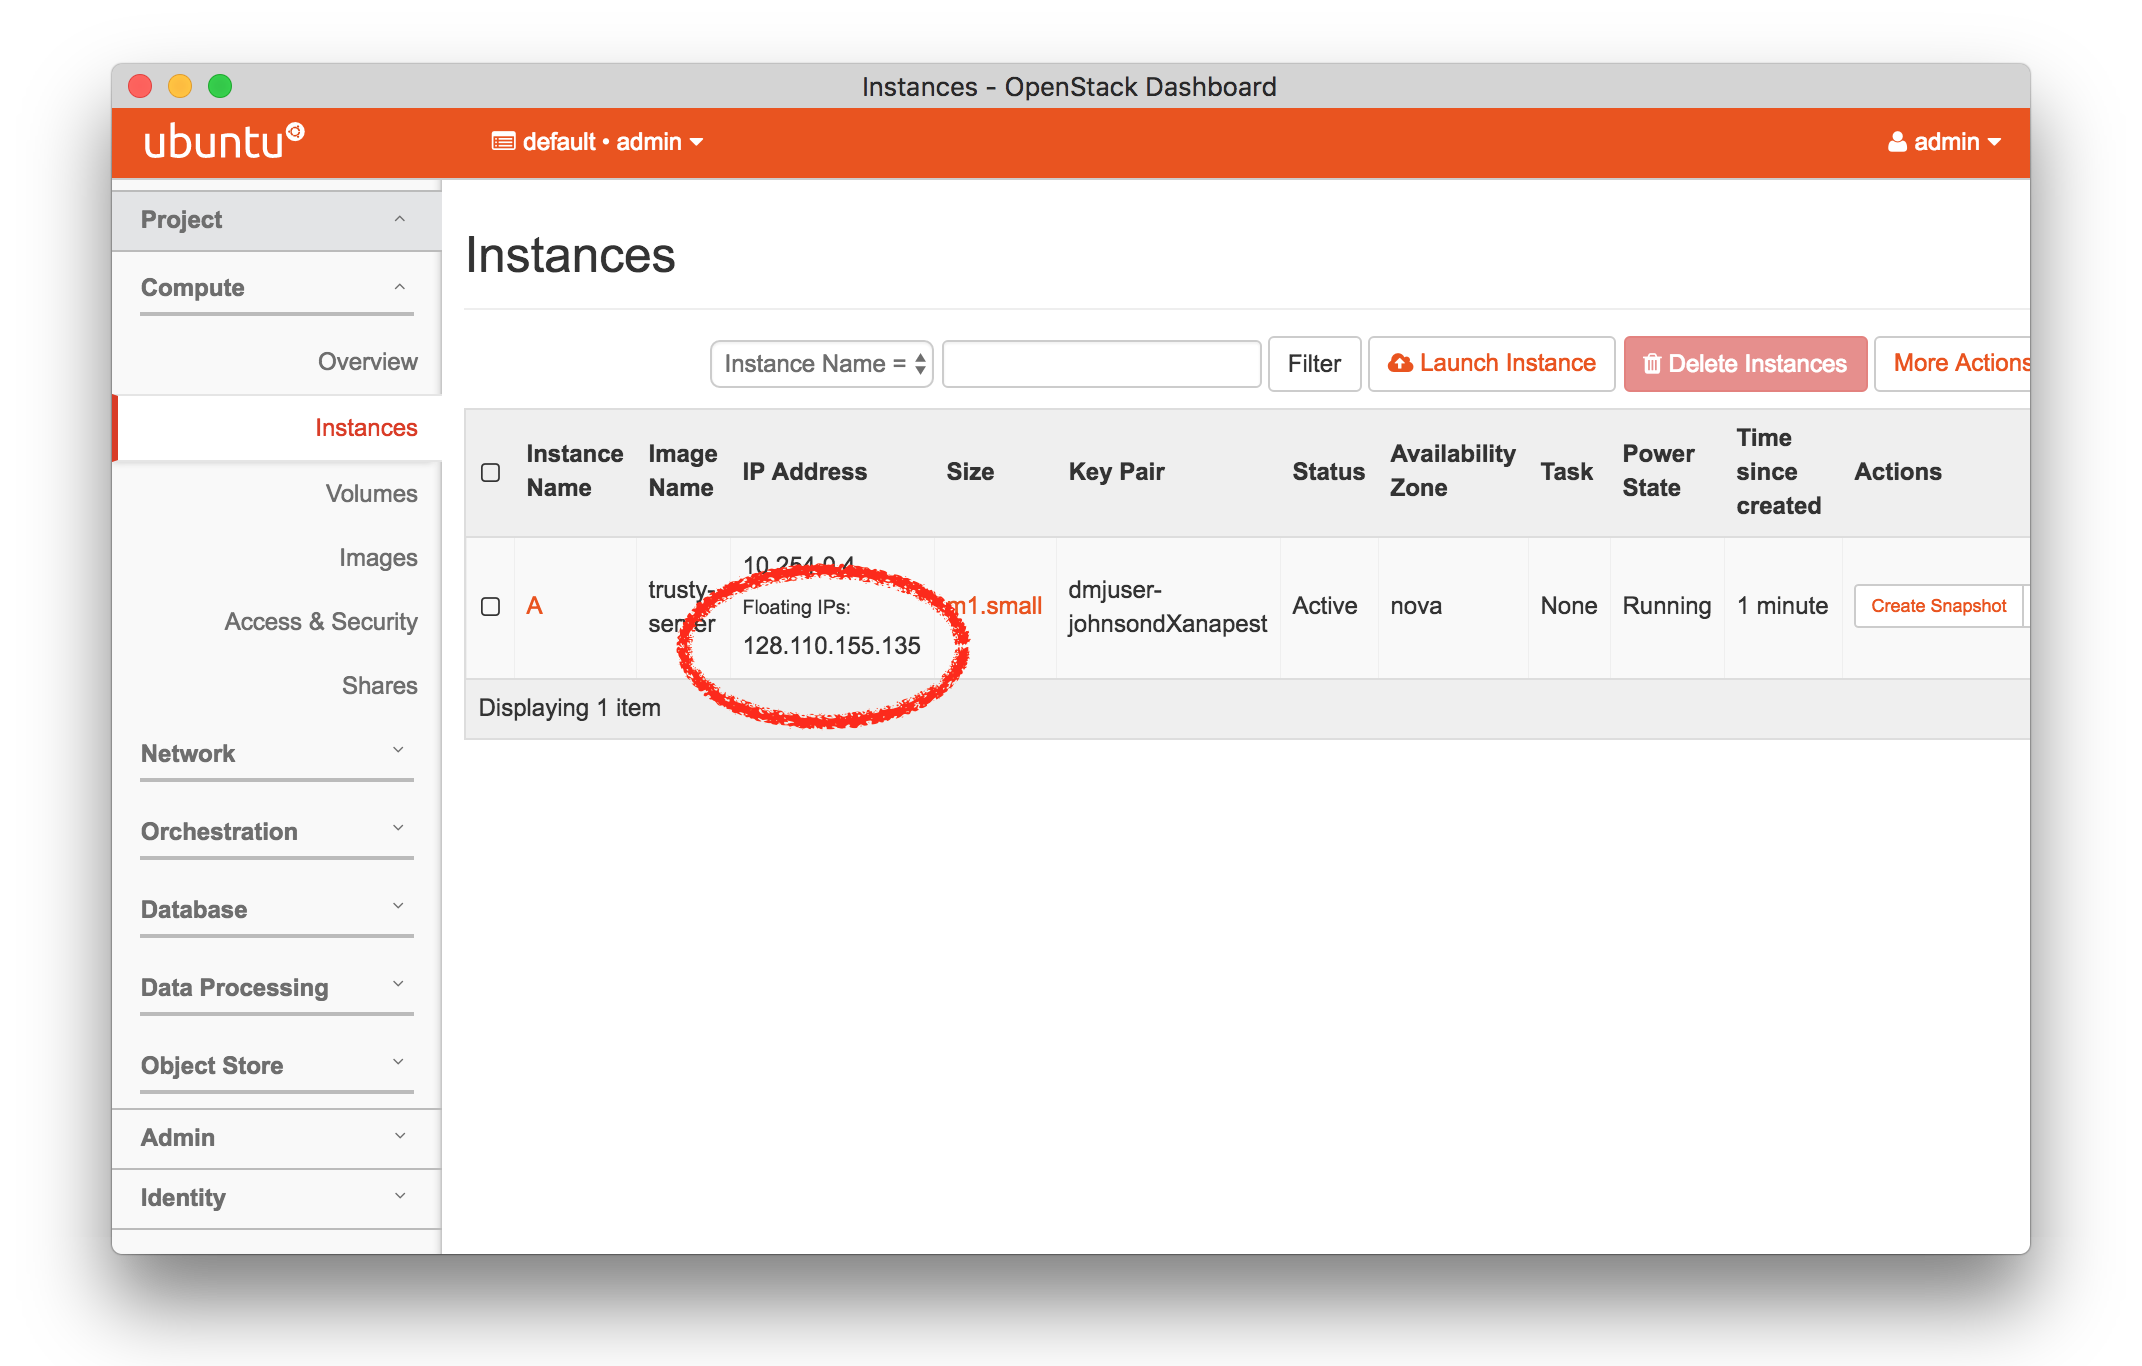The height and width of the screenshot is (1366, 2142).
Task: Open the More Actions menu
Action: coord(1953,364)
